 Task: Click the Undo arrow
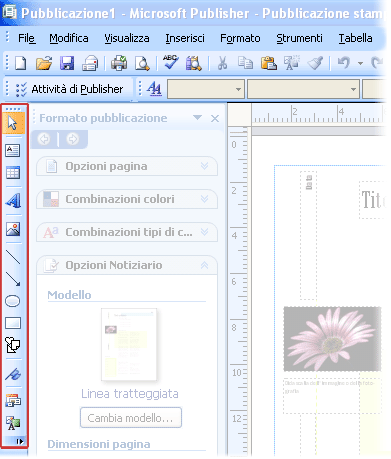(x=344, y=63)
